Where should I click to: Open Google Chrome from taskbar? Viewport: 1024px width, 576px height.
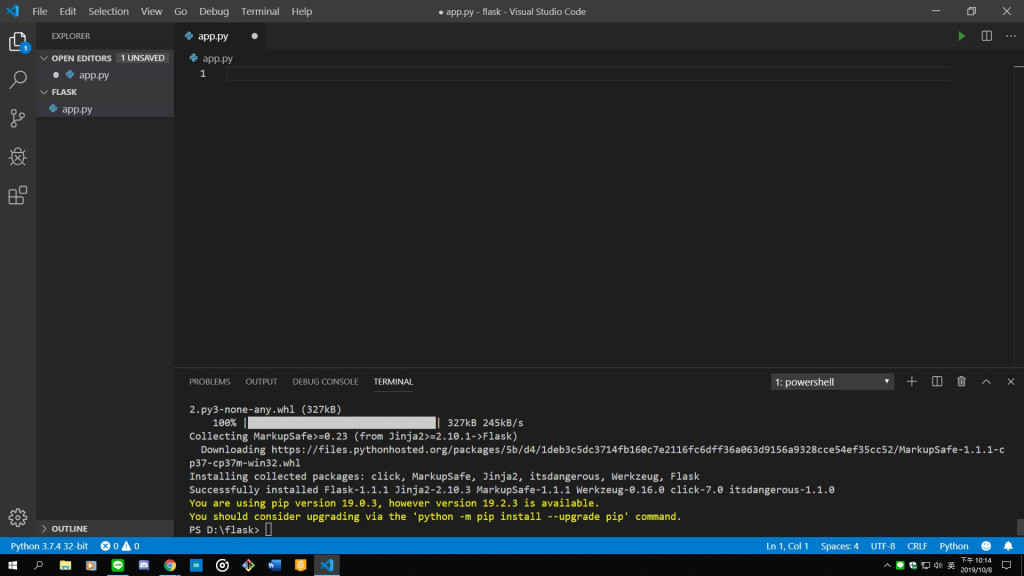(170, 565)
